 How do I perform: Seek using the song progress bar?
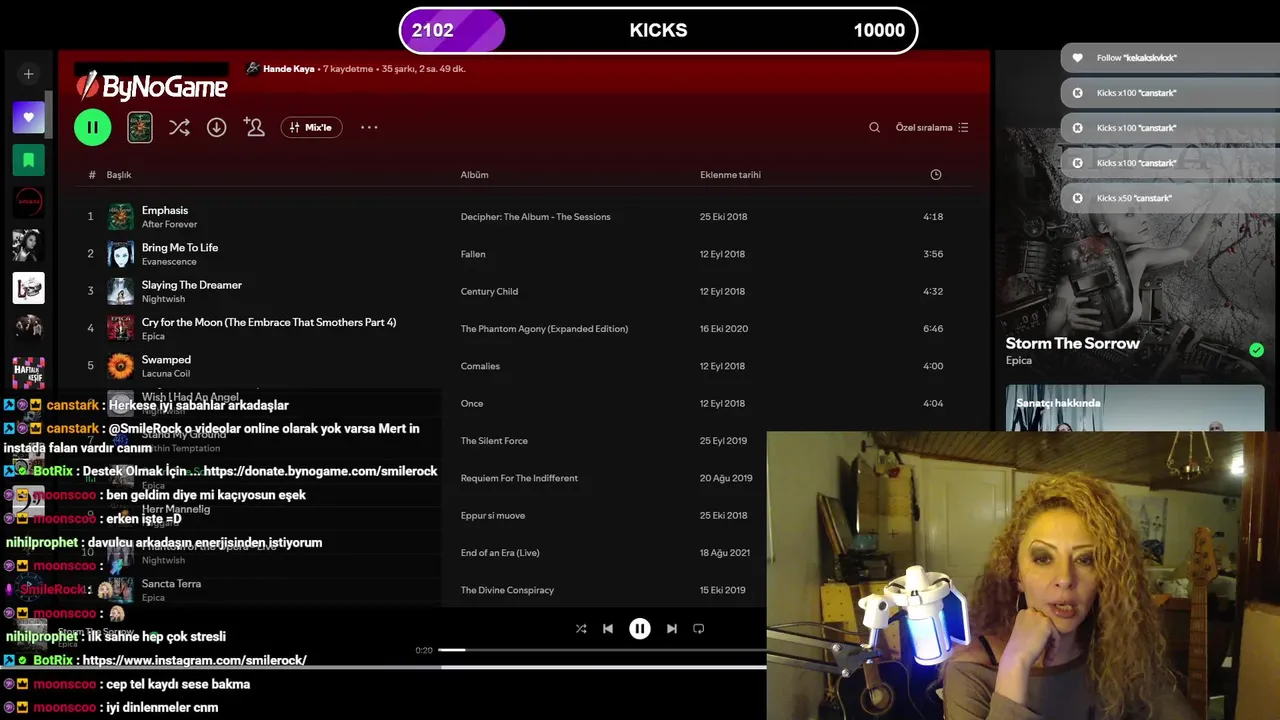point(602,650)
